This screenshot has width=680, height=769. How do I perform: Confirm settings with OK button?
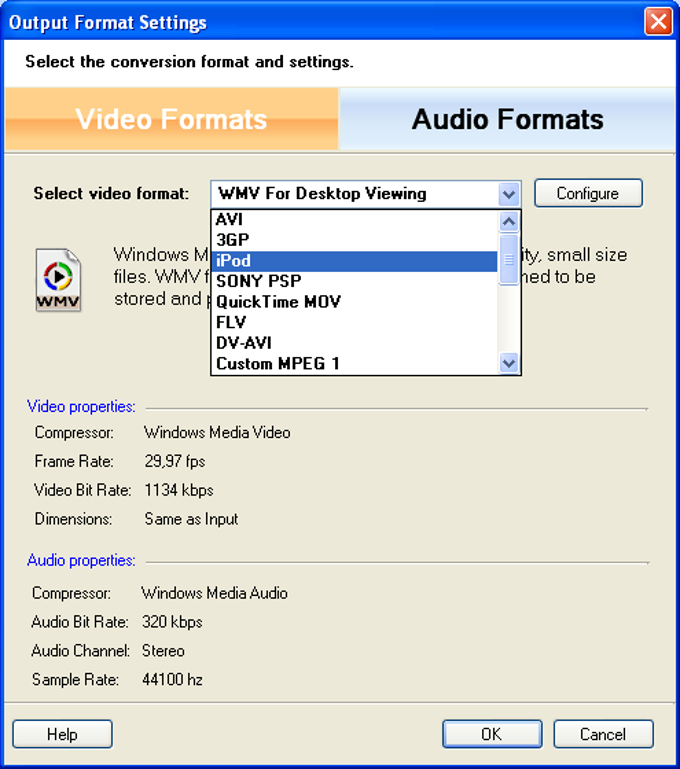tap(492, 734)
